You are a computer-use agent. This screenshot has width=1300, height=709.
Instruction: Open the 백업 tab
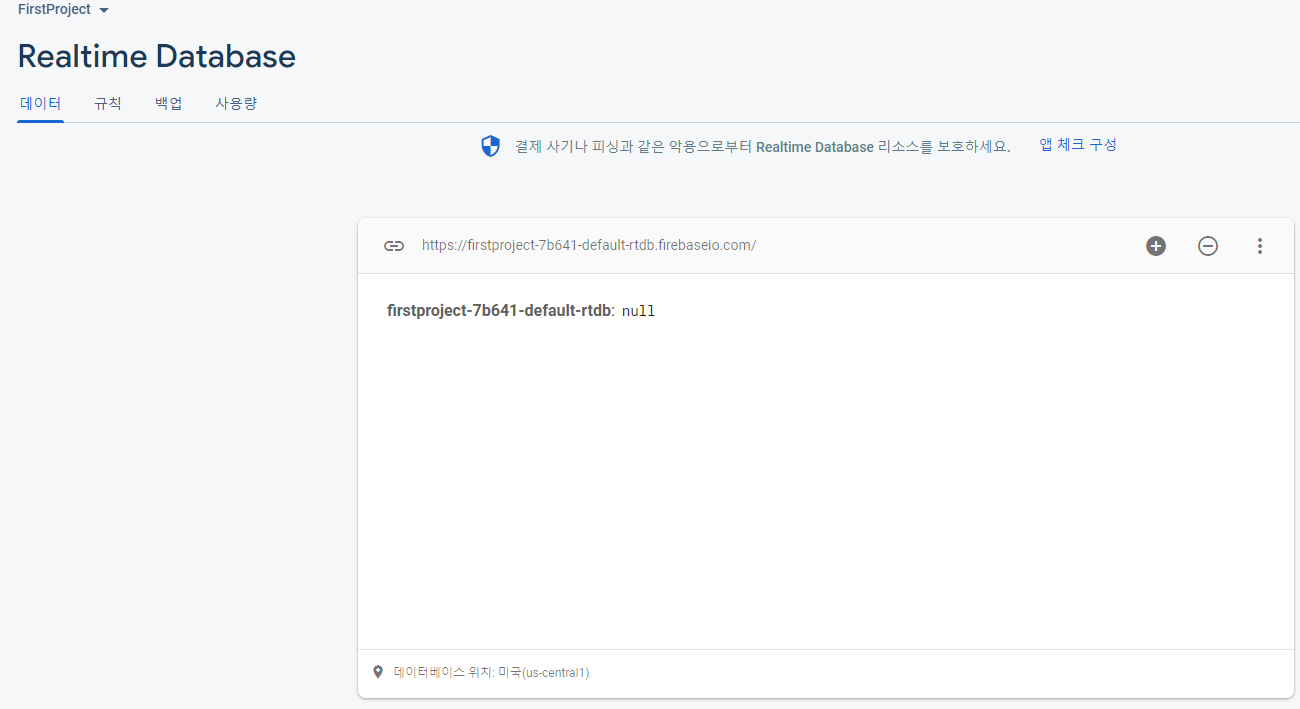pyautogui.click(x=169, y=103)
